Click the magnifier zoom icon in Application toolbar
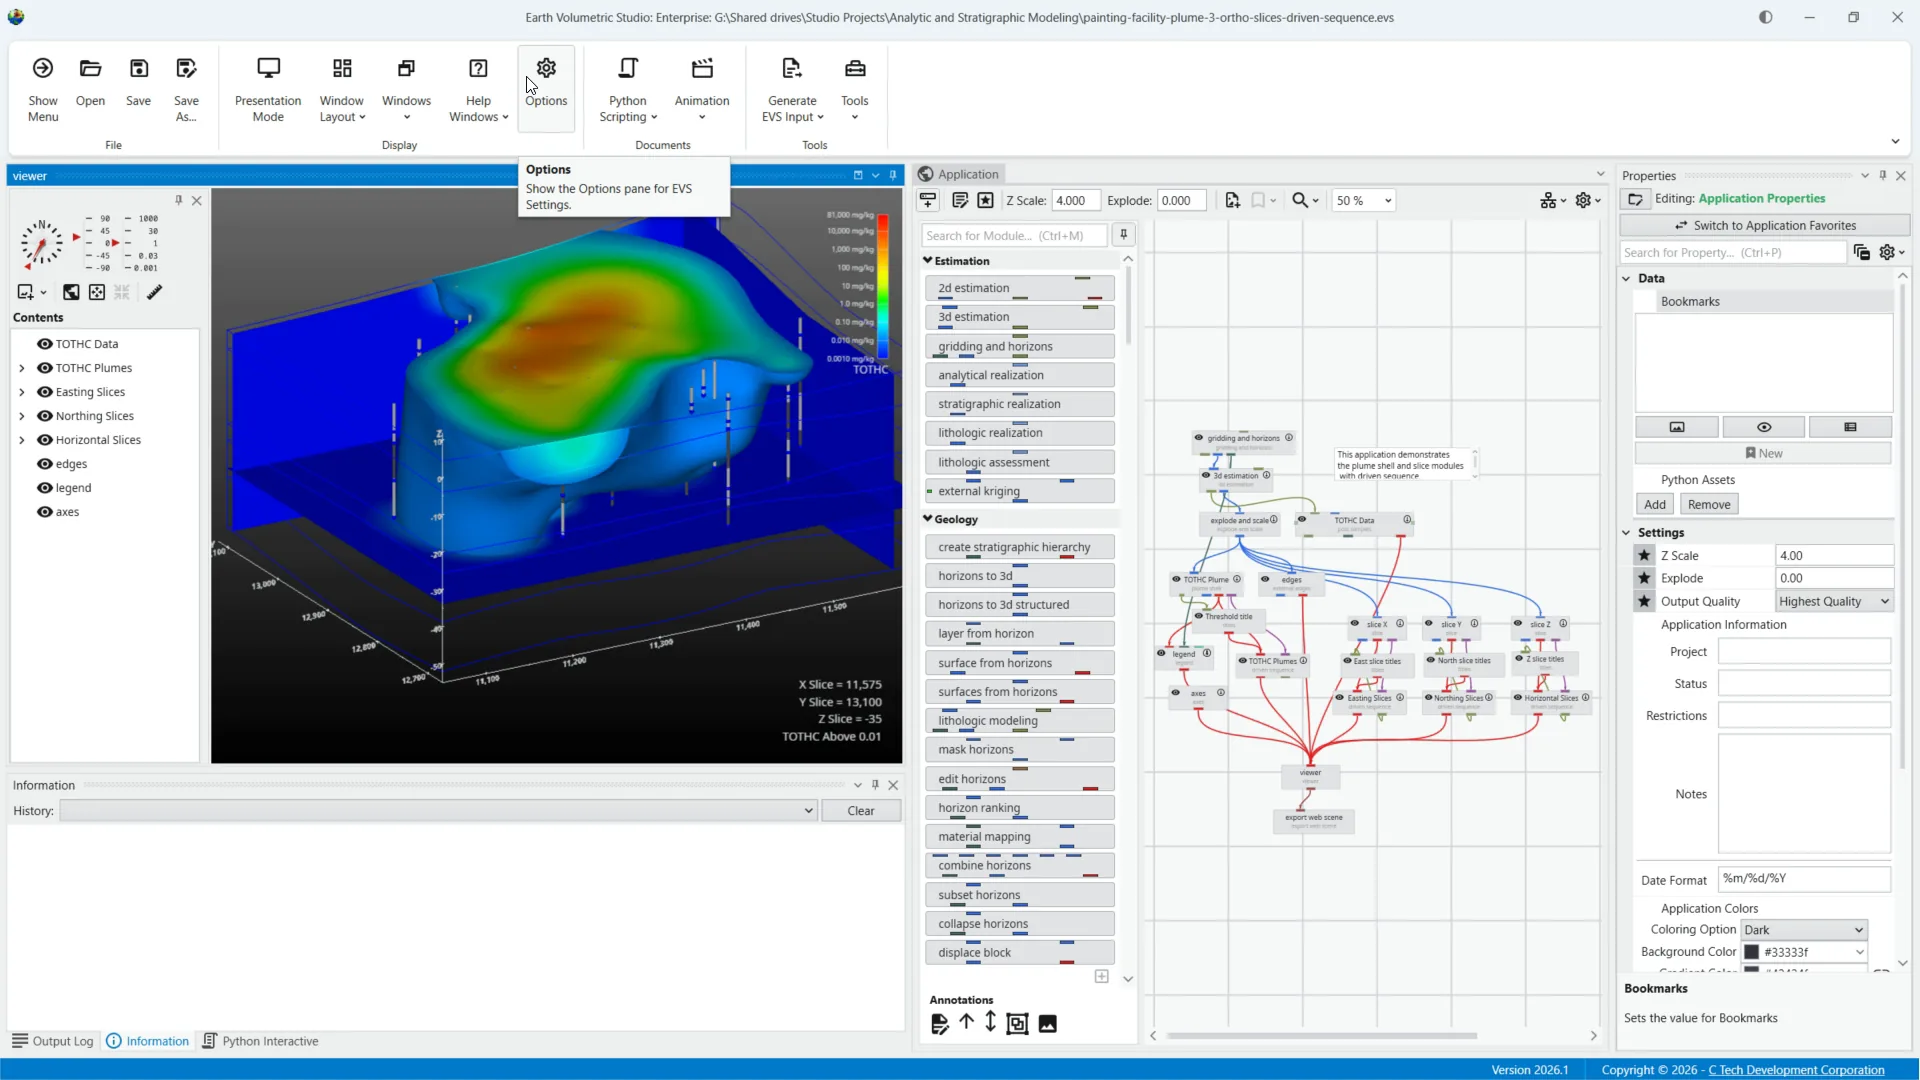 [x=1299, y=201]
